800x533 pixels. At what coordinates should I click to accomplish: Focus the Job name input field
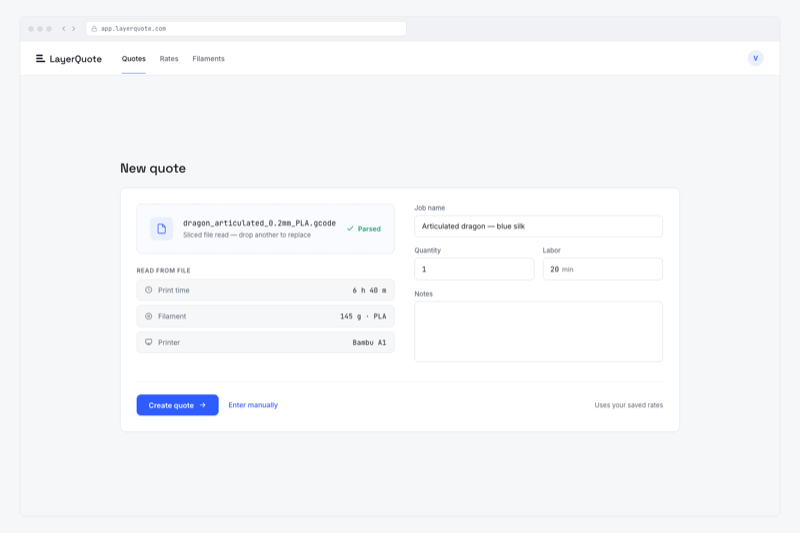coord(538,226)
